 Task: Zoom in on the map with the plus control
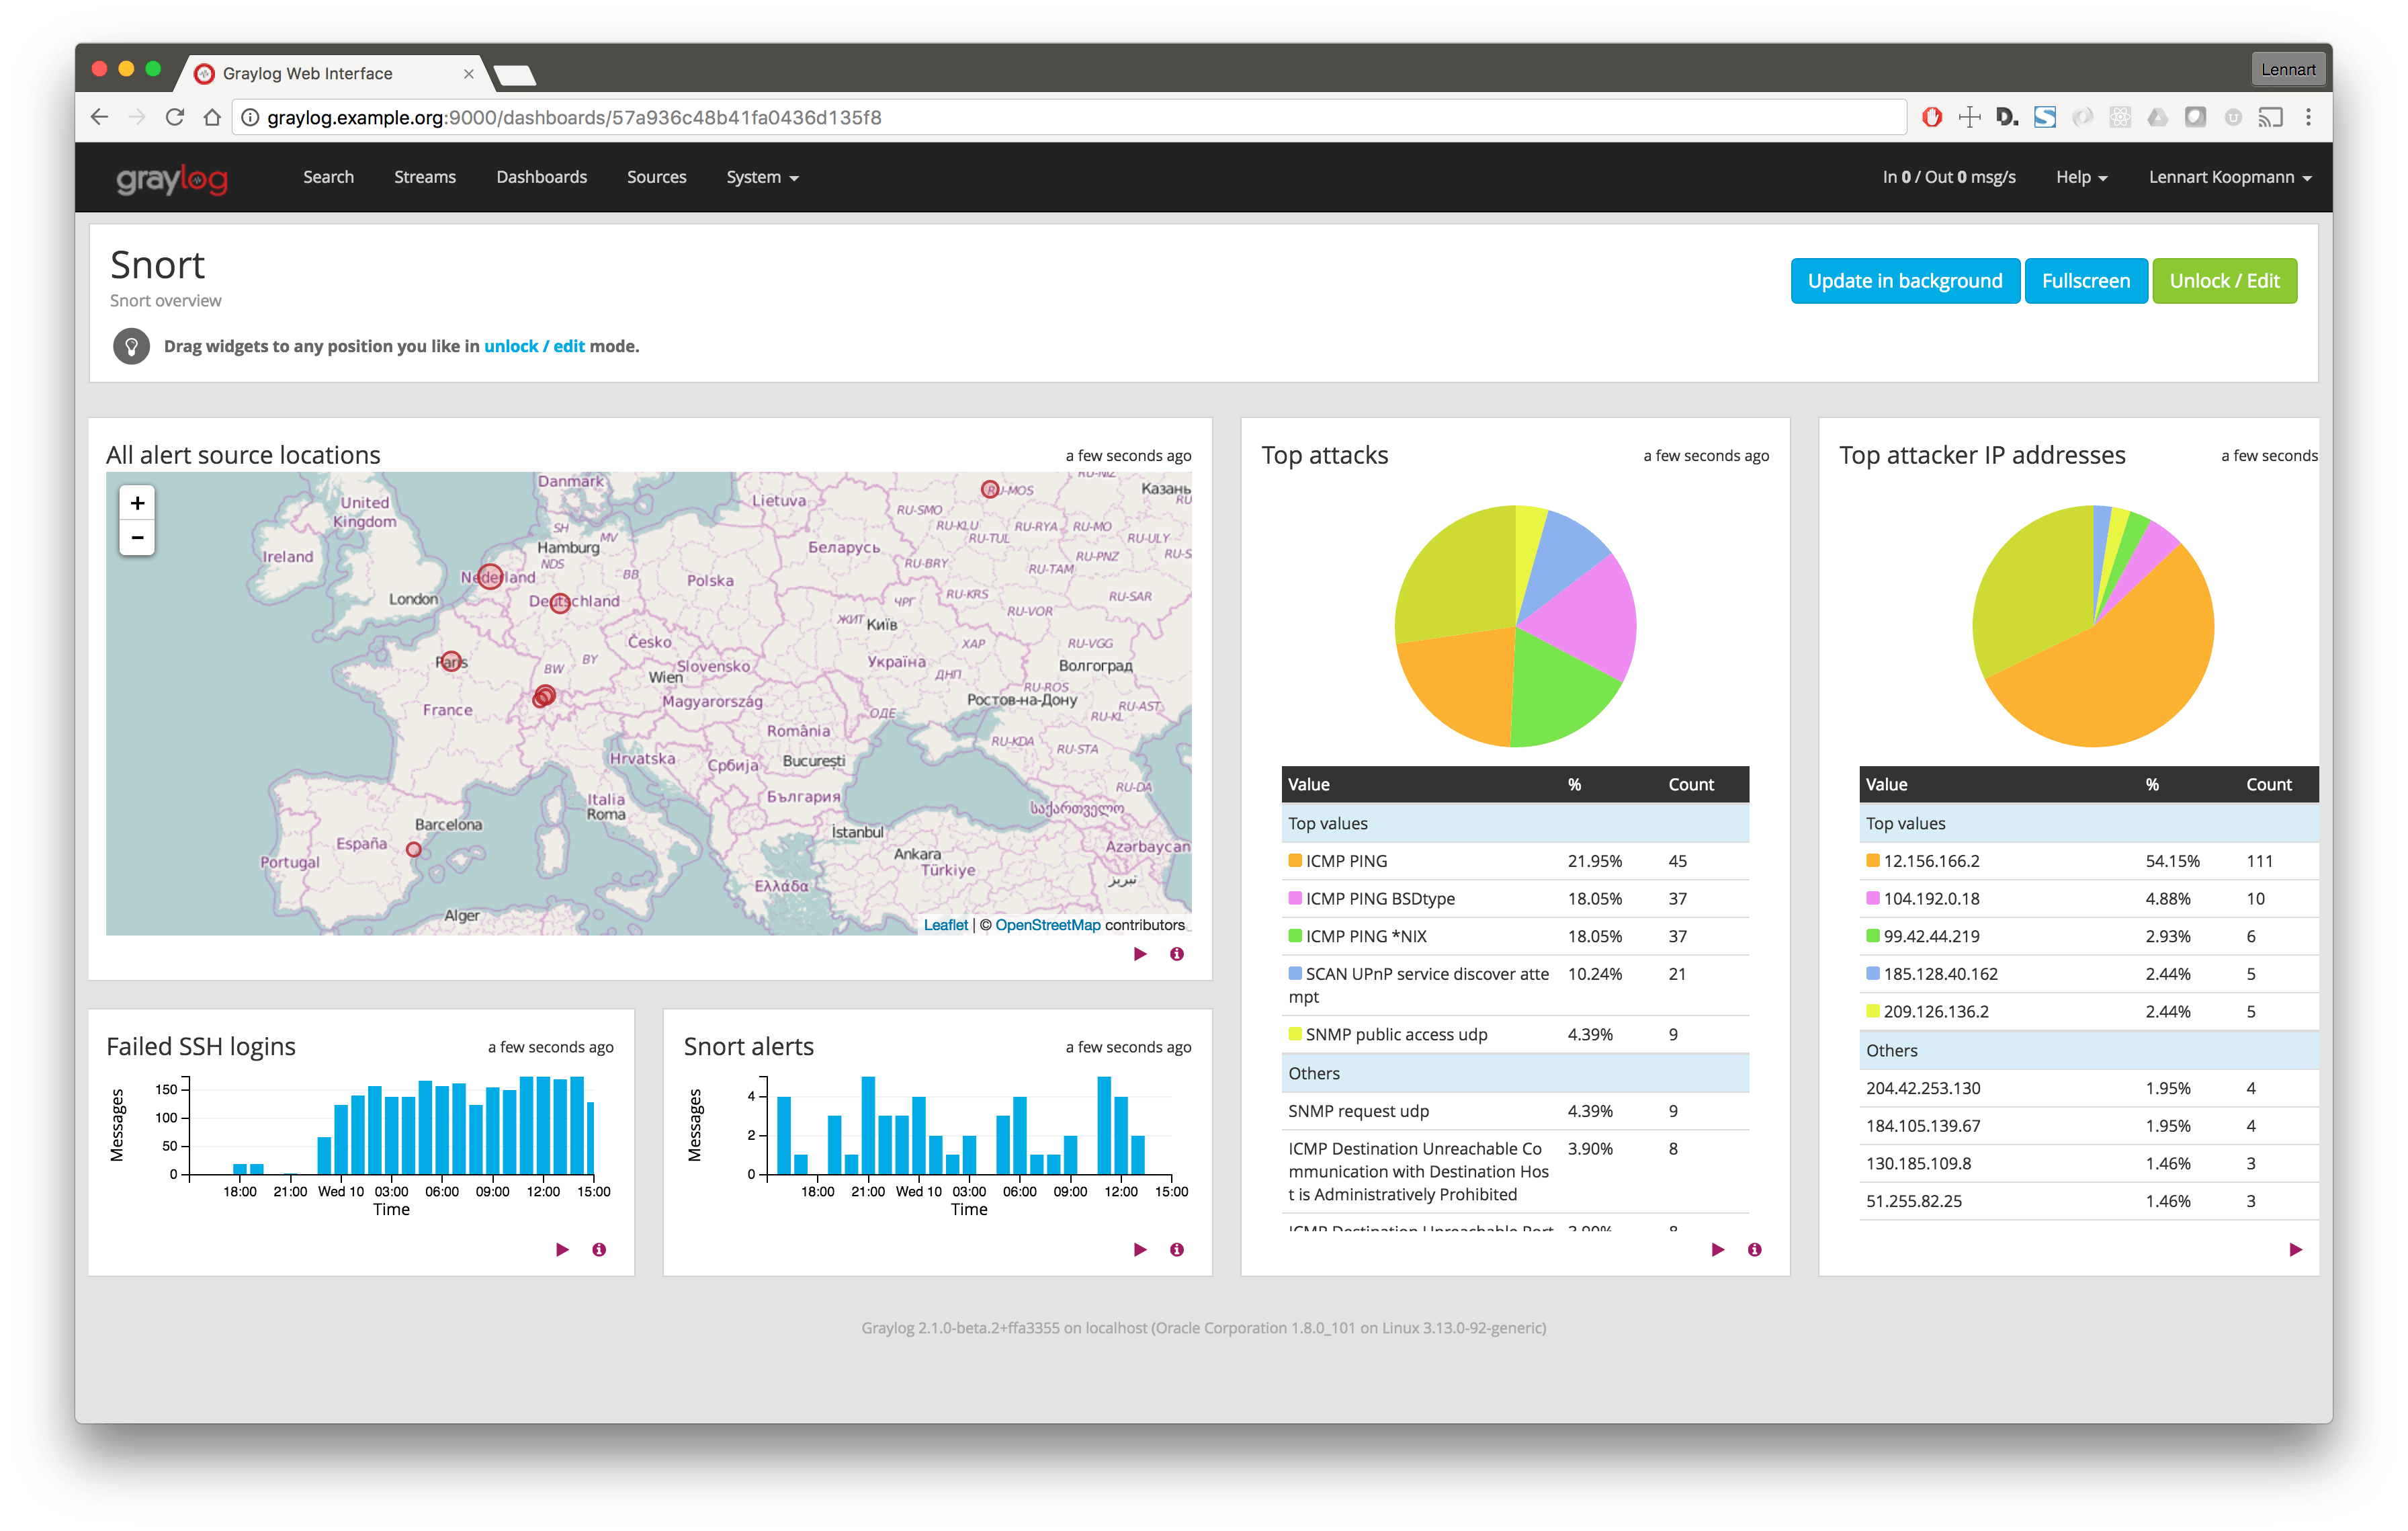coord(137,503)
